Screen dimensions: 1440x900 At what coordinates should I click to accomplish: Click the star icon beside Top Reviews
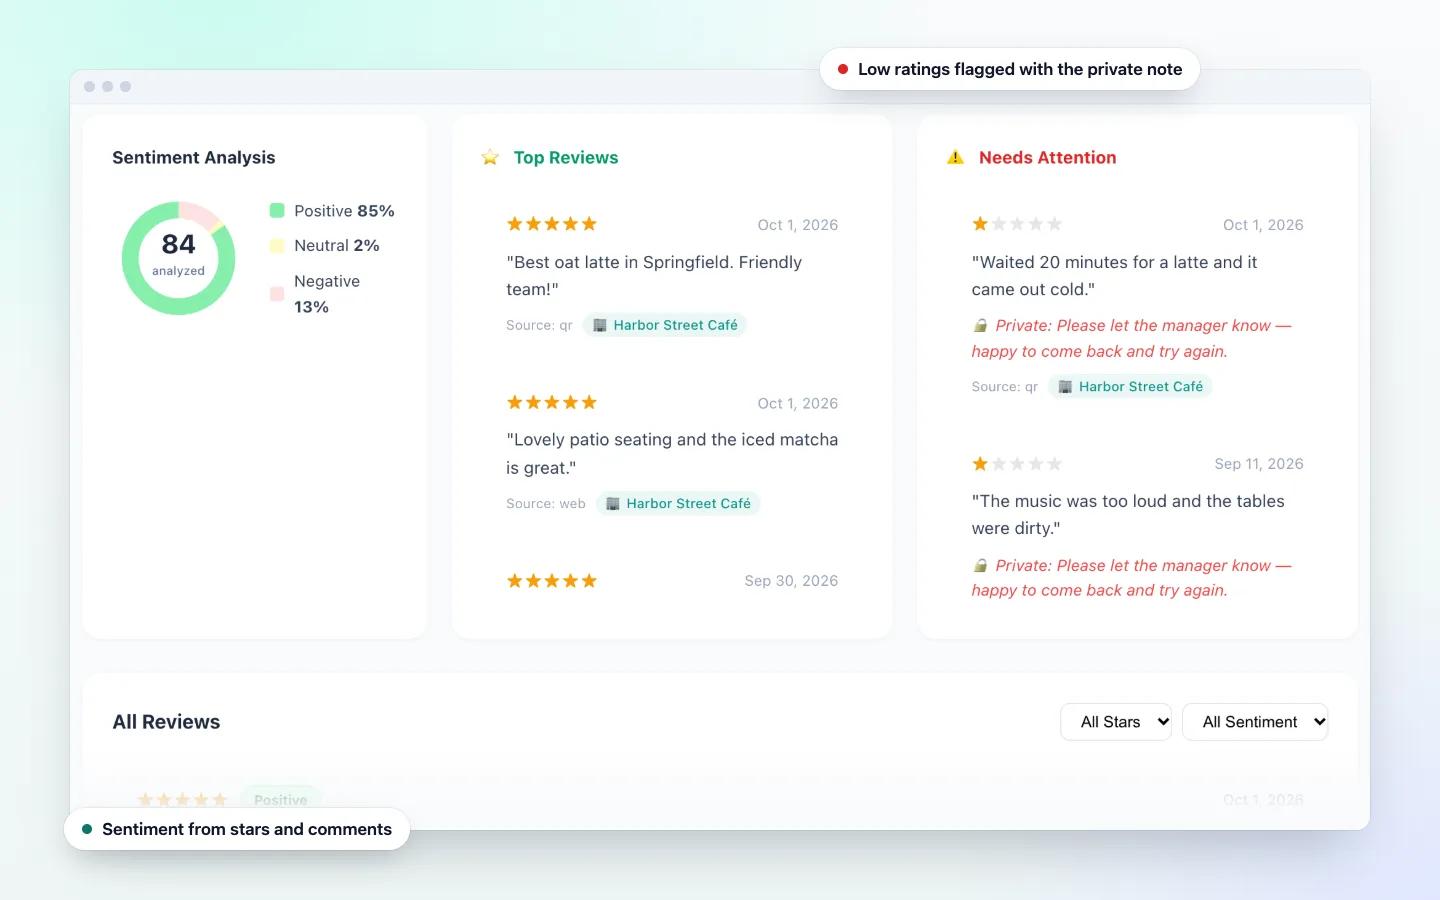(x=490, y=158)
